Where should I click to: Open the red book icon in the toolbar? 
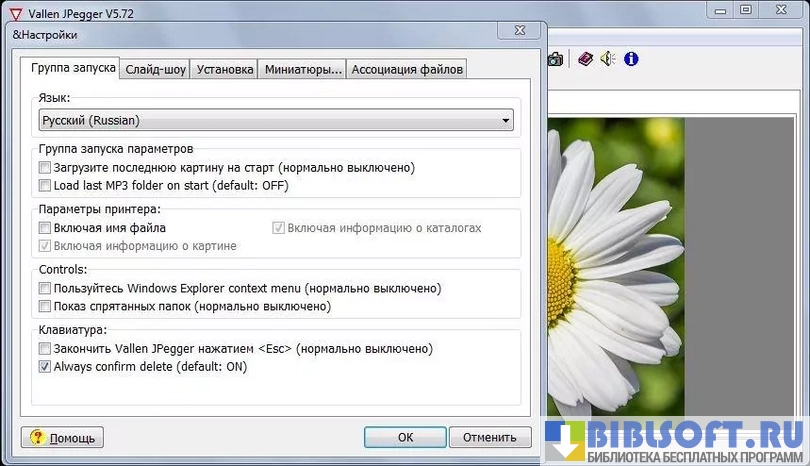[x=585, y=59]
